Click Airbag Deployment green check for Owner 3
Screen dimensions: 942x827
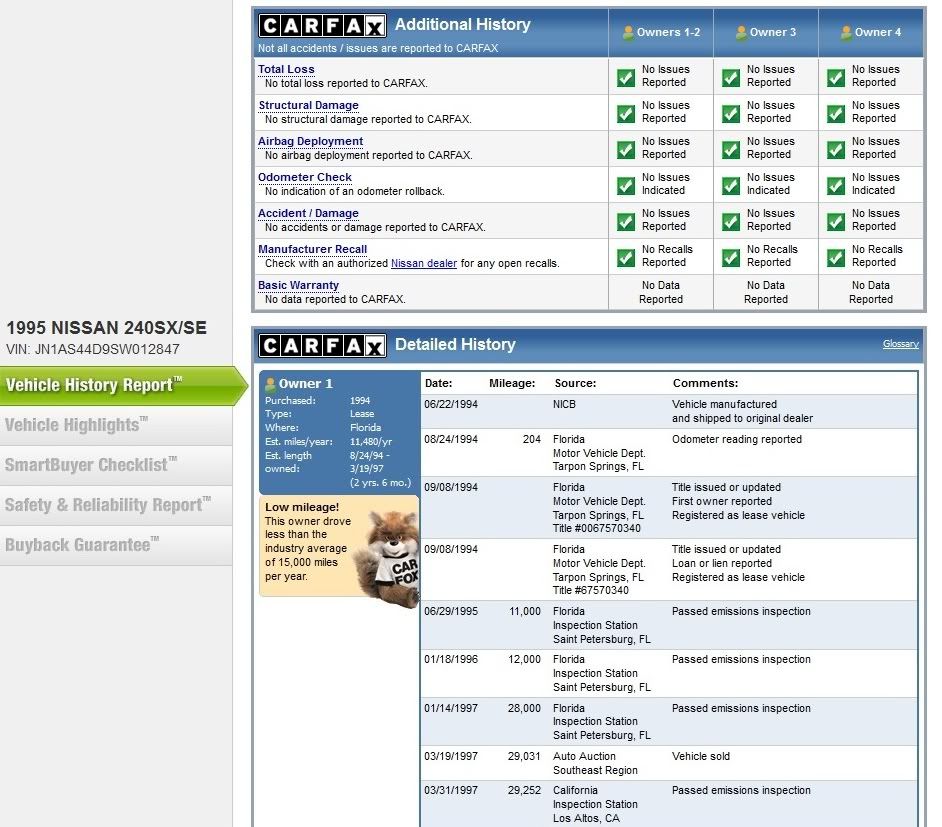pyautogui.click(x=731, y=150)
